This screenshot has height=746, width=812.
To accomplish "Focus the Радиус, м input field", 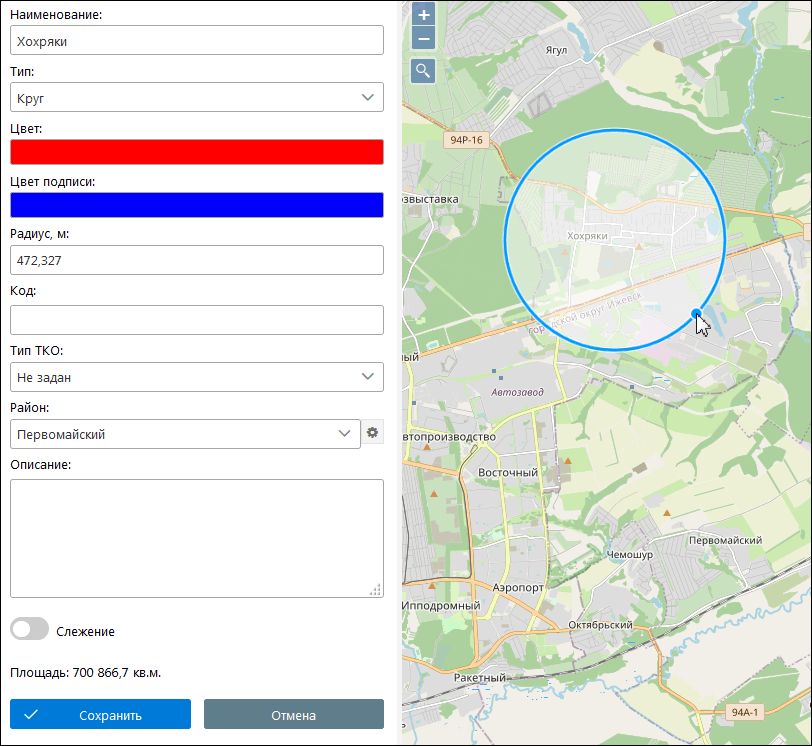I will point(196,261).
